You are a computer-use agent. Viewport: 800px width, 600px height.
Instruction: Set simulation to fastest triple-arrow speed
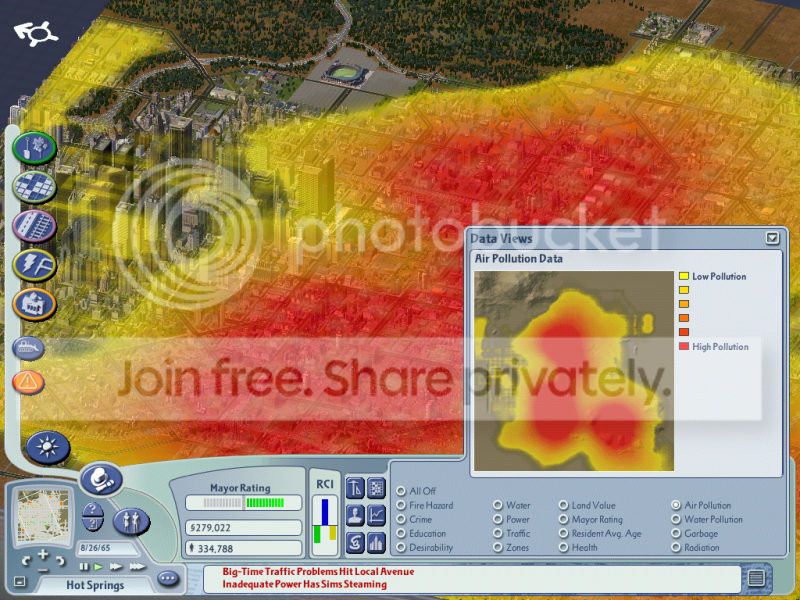point(138,566)
